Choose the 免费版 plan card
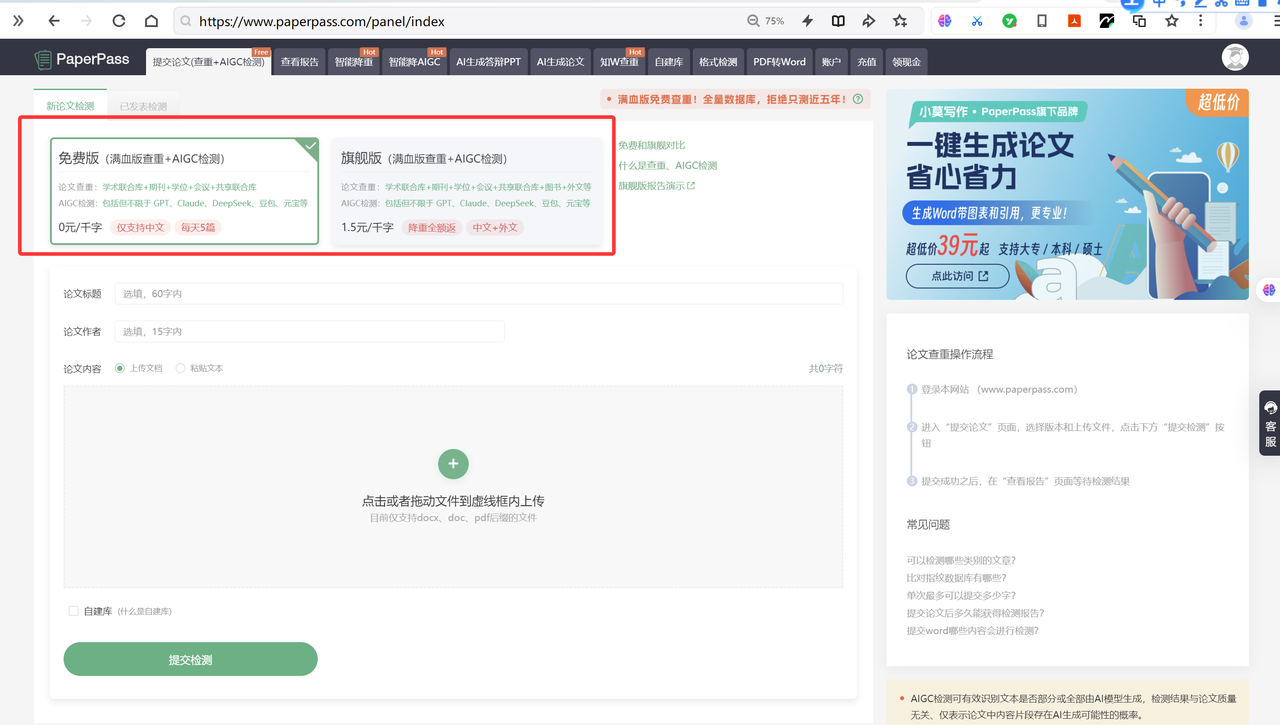 click(185, 191)
